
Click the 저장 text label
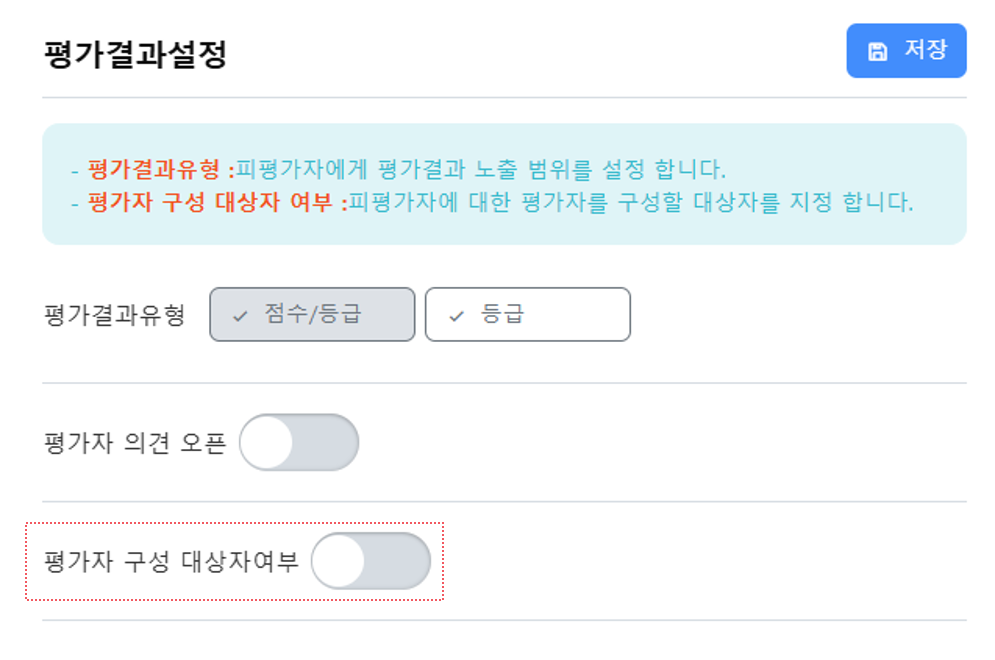click(x=925, y=50)
